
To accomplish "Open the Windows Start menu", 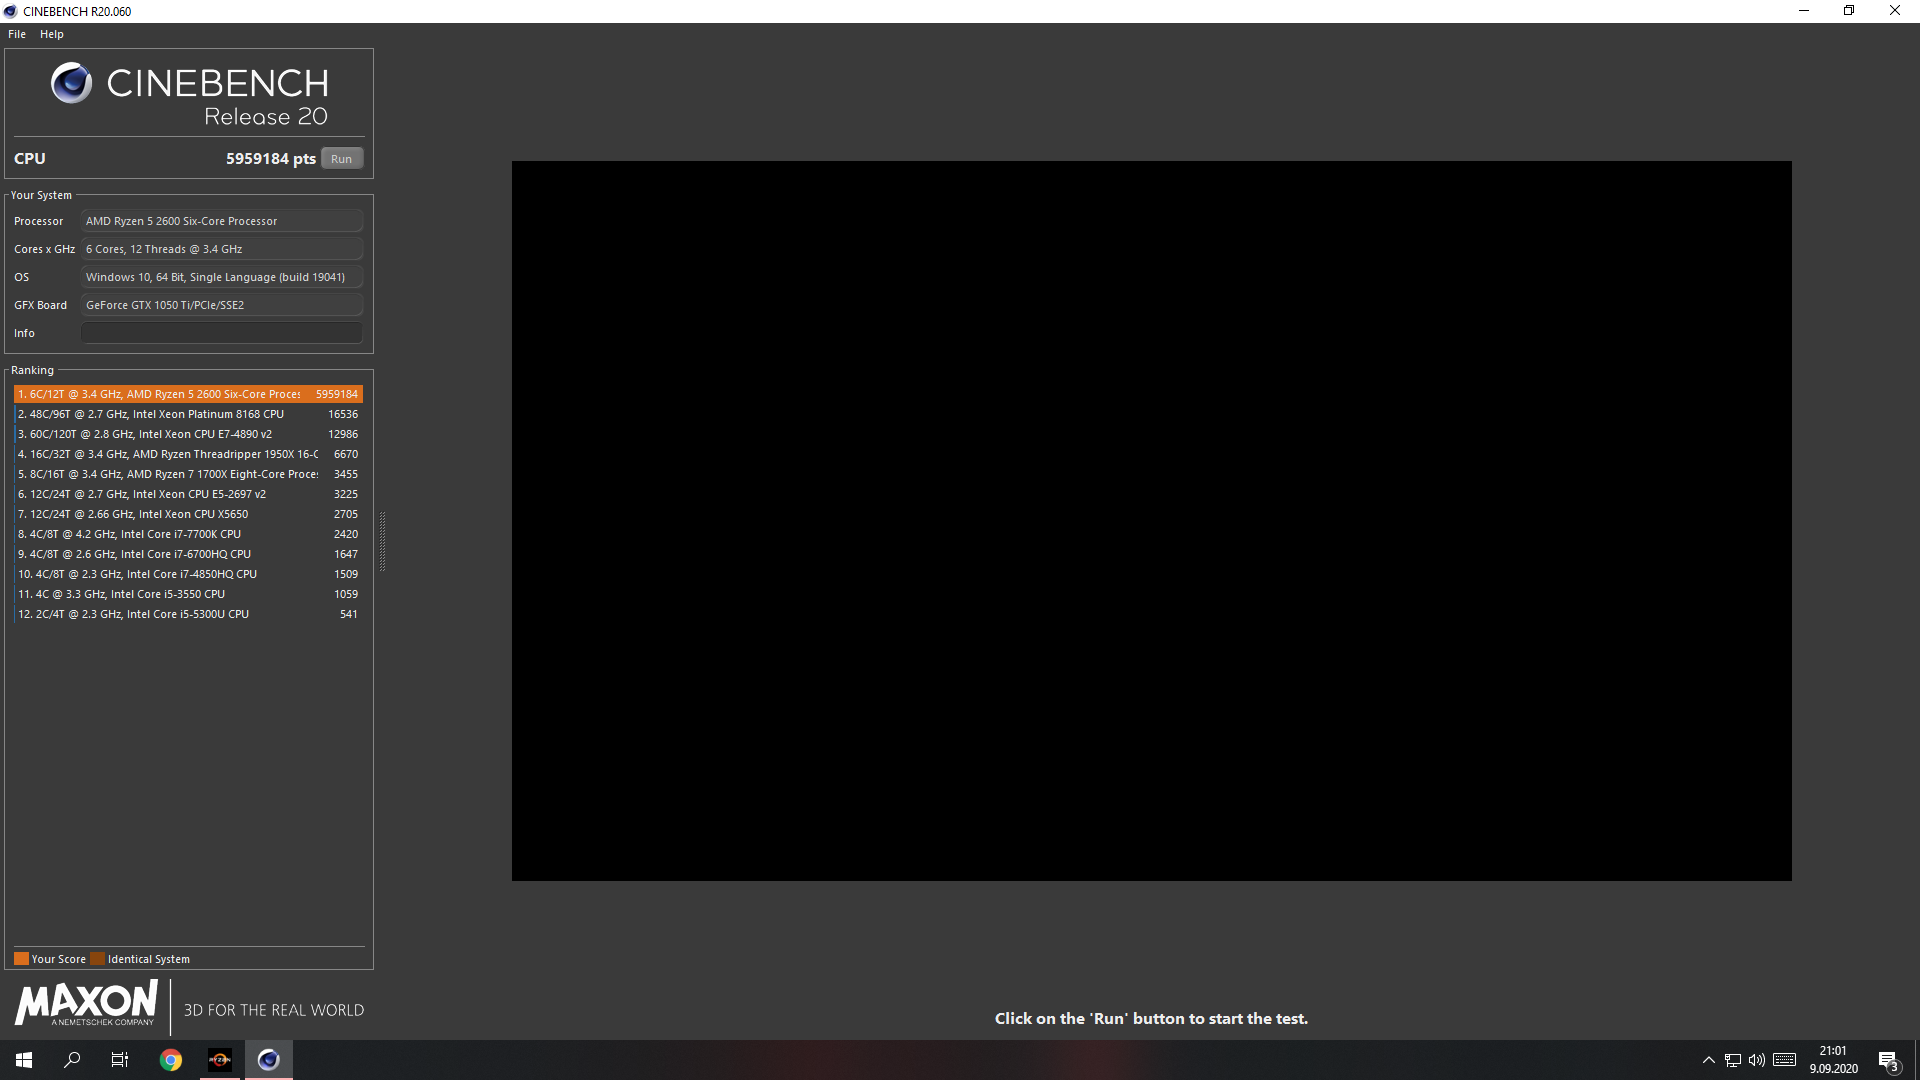I will 22,1059.
